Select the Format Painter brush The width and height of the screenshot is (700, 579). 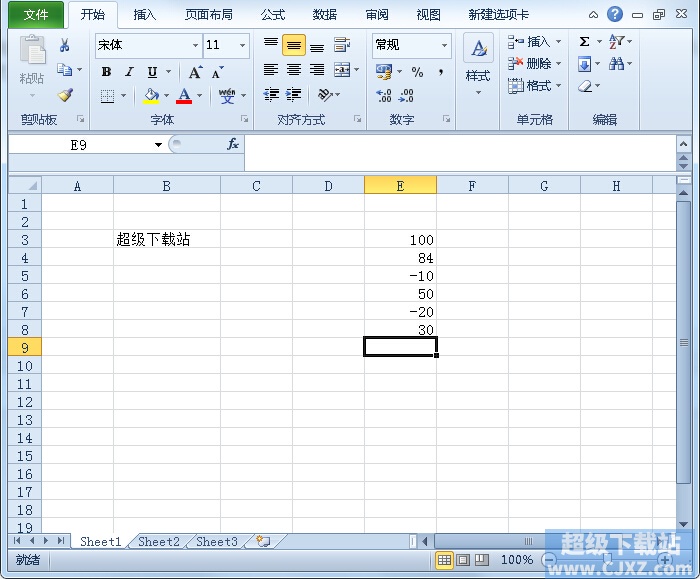(x=66, y=95)
